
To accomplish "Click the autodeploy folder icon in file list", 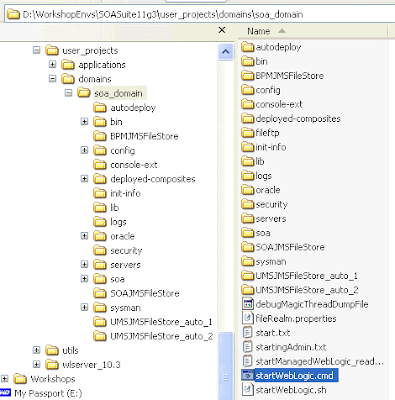I will (x=248, y=47).
